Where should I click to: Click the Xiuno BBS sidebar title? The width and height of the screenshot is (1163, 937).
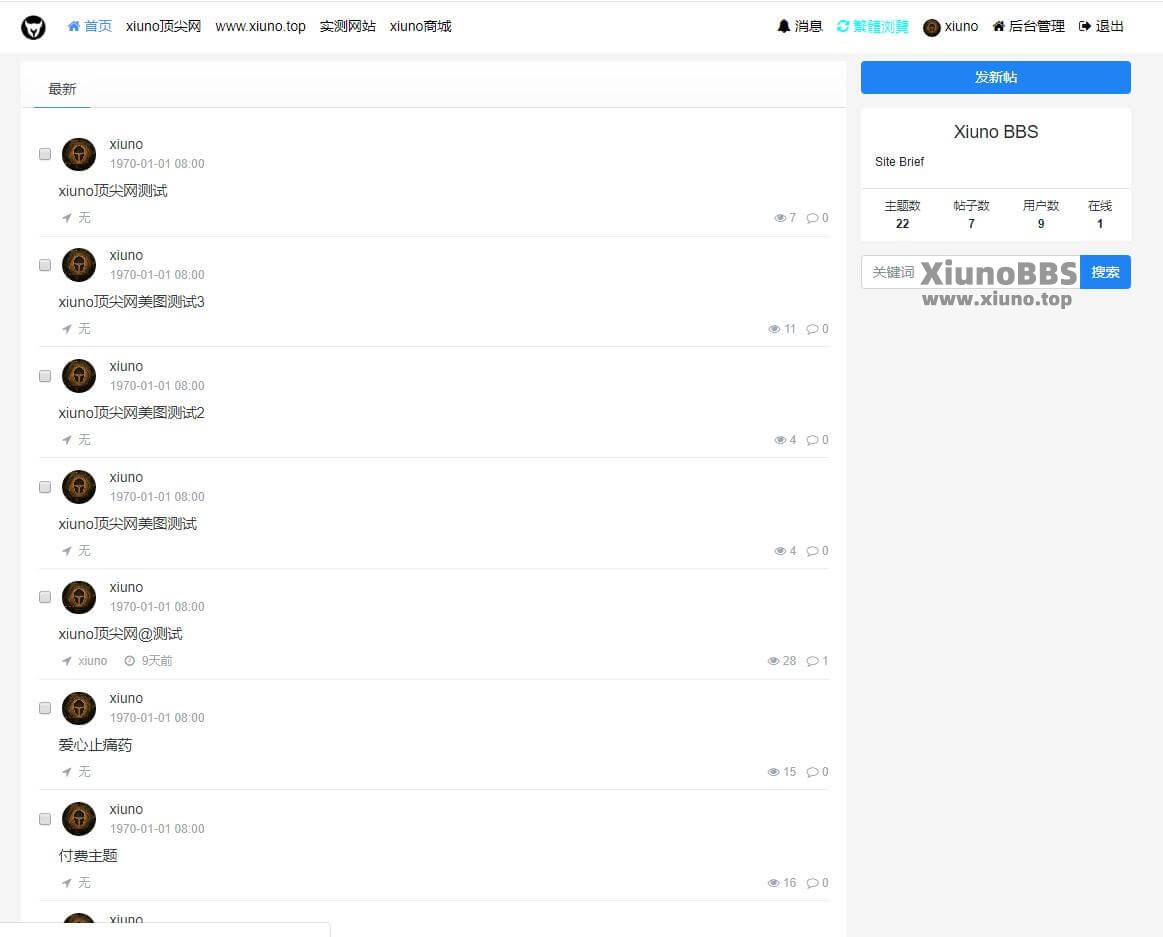[995, 132]
